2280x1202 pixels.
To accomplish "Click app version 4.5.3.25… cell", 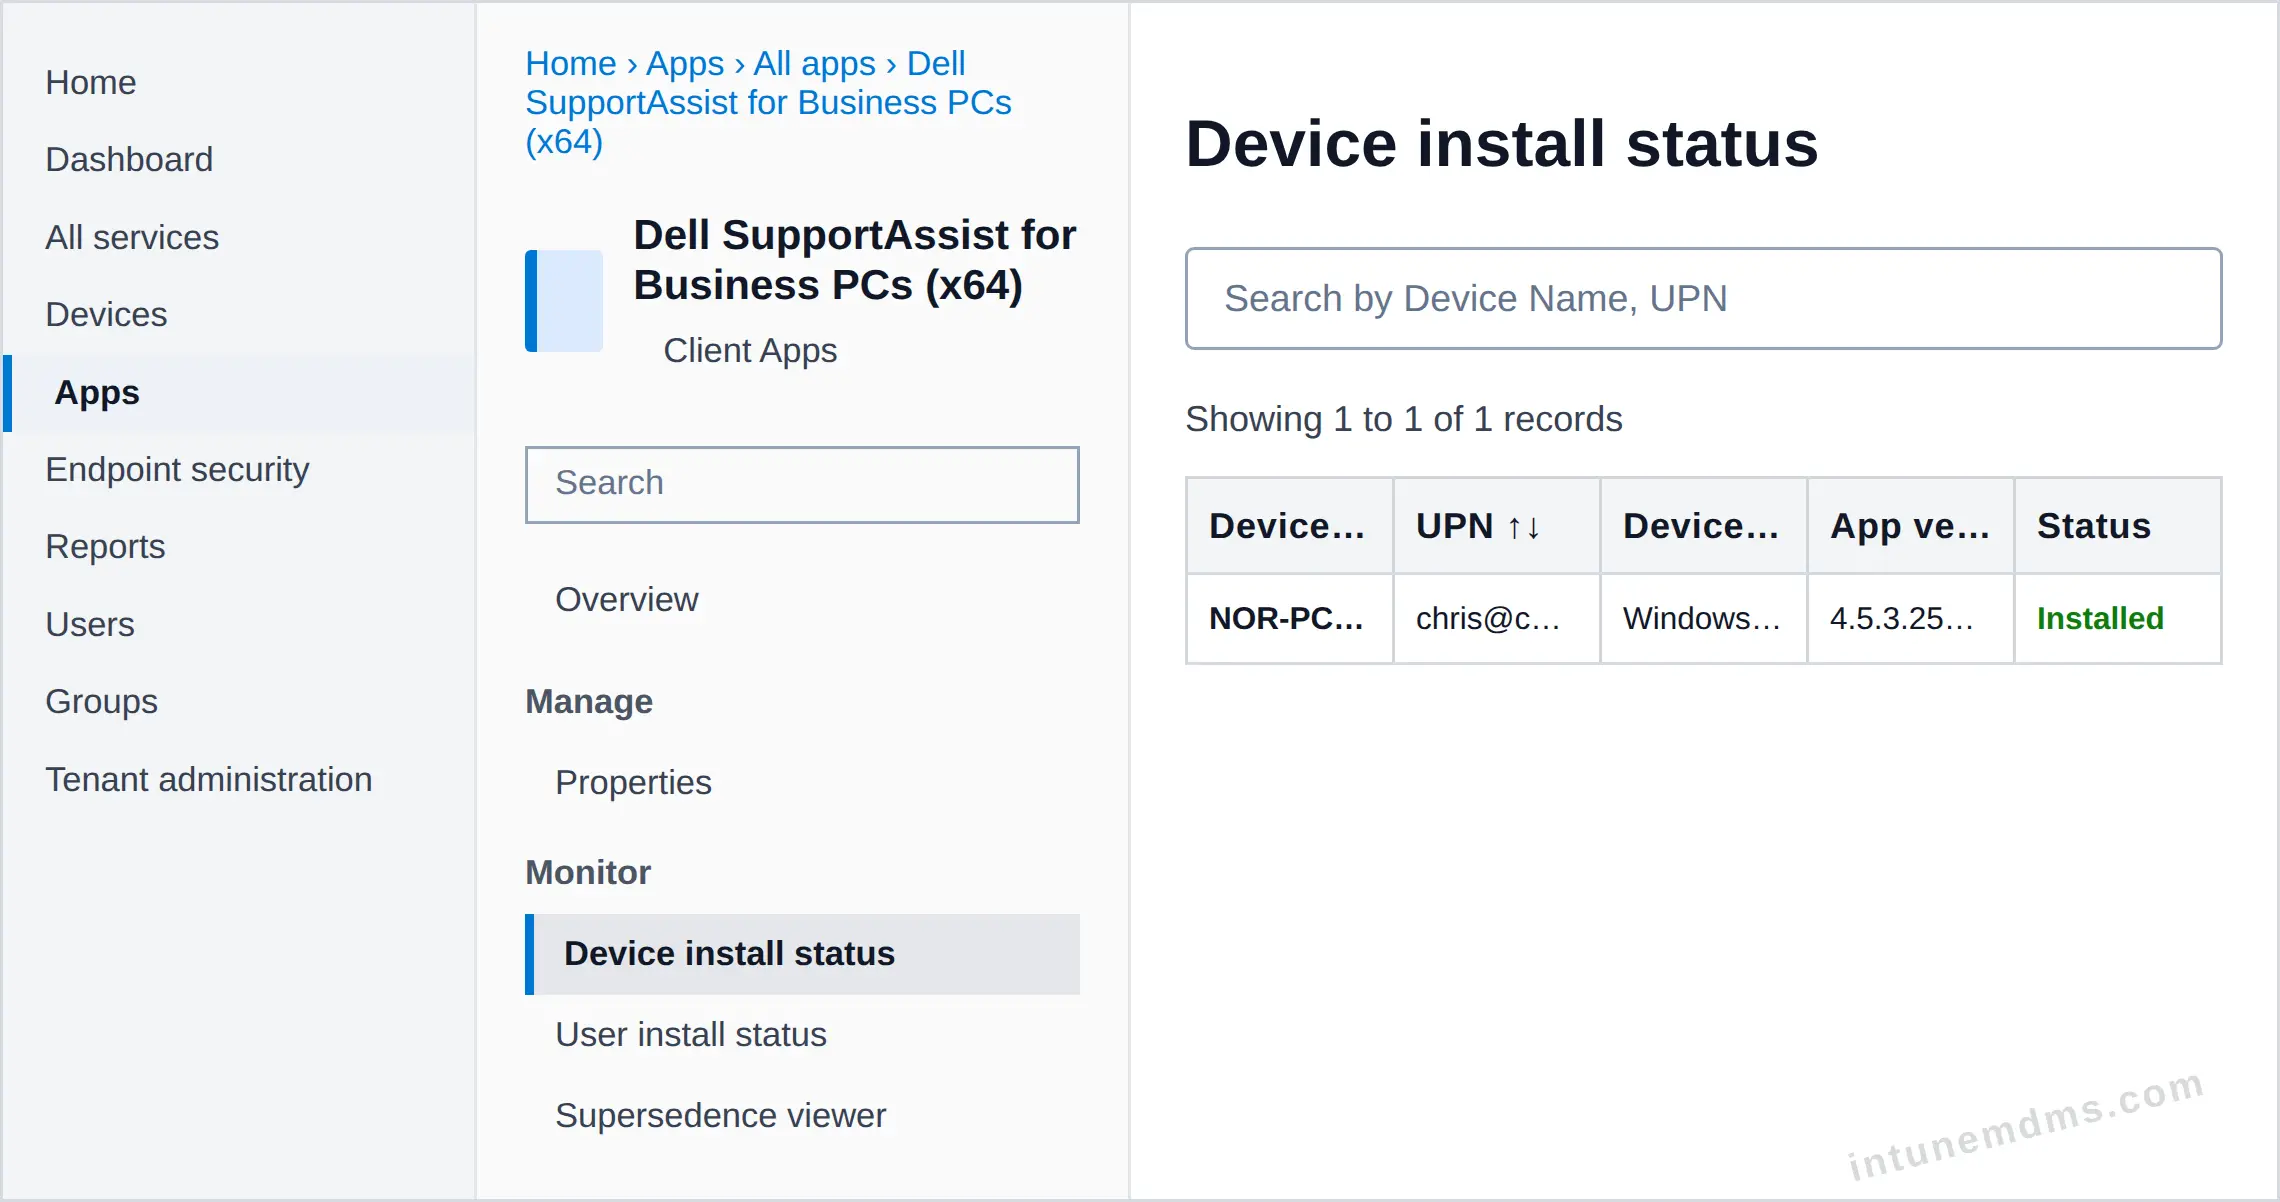I will tap(1910, 619).
